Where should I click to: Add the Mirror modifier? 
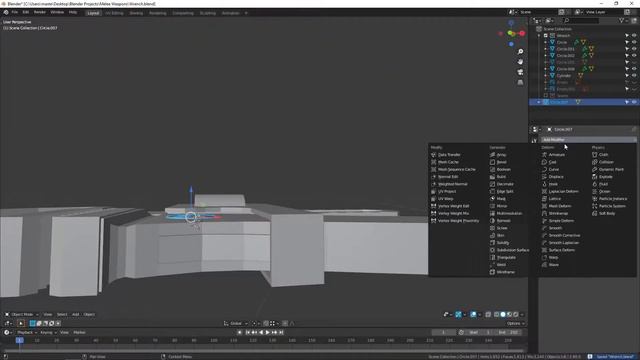(x=499, y=206)
